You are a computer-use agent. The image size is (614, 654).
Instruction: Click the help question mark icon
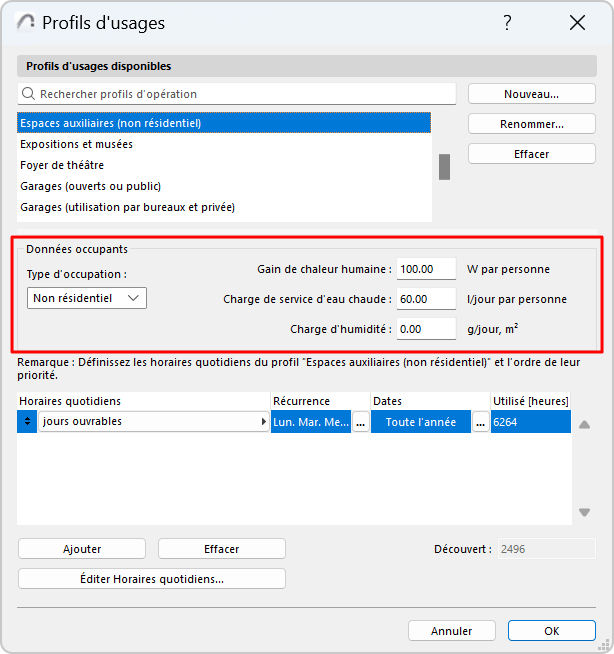507,23
